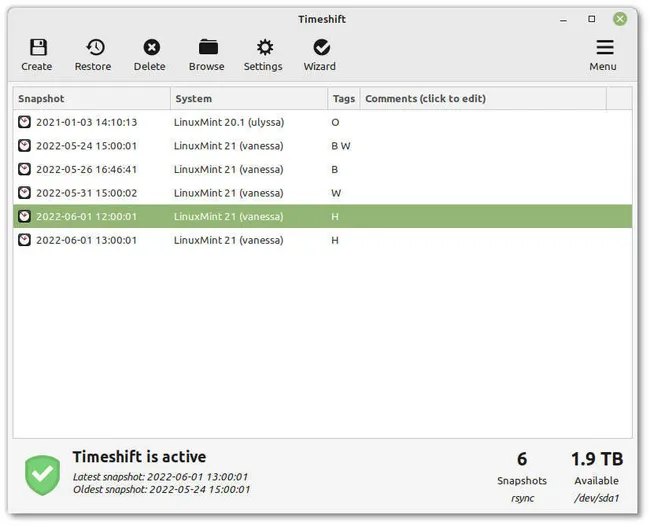Launch the Wizard checkmark icon
Image resolution: width=650 pixels, height=526 pixels.
click(321, 47)
